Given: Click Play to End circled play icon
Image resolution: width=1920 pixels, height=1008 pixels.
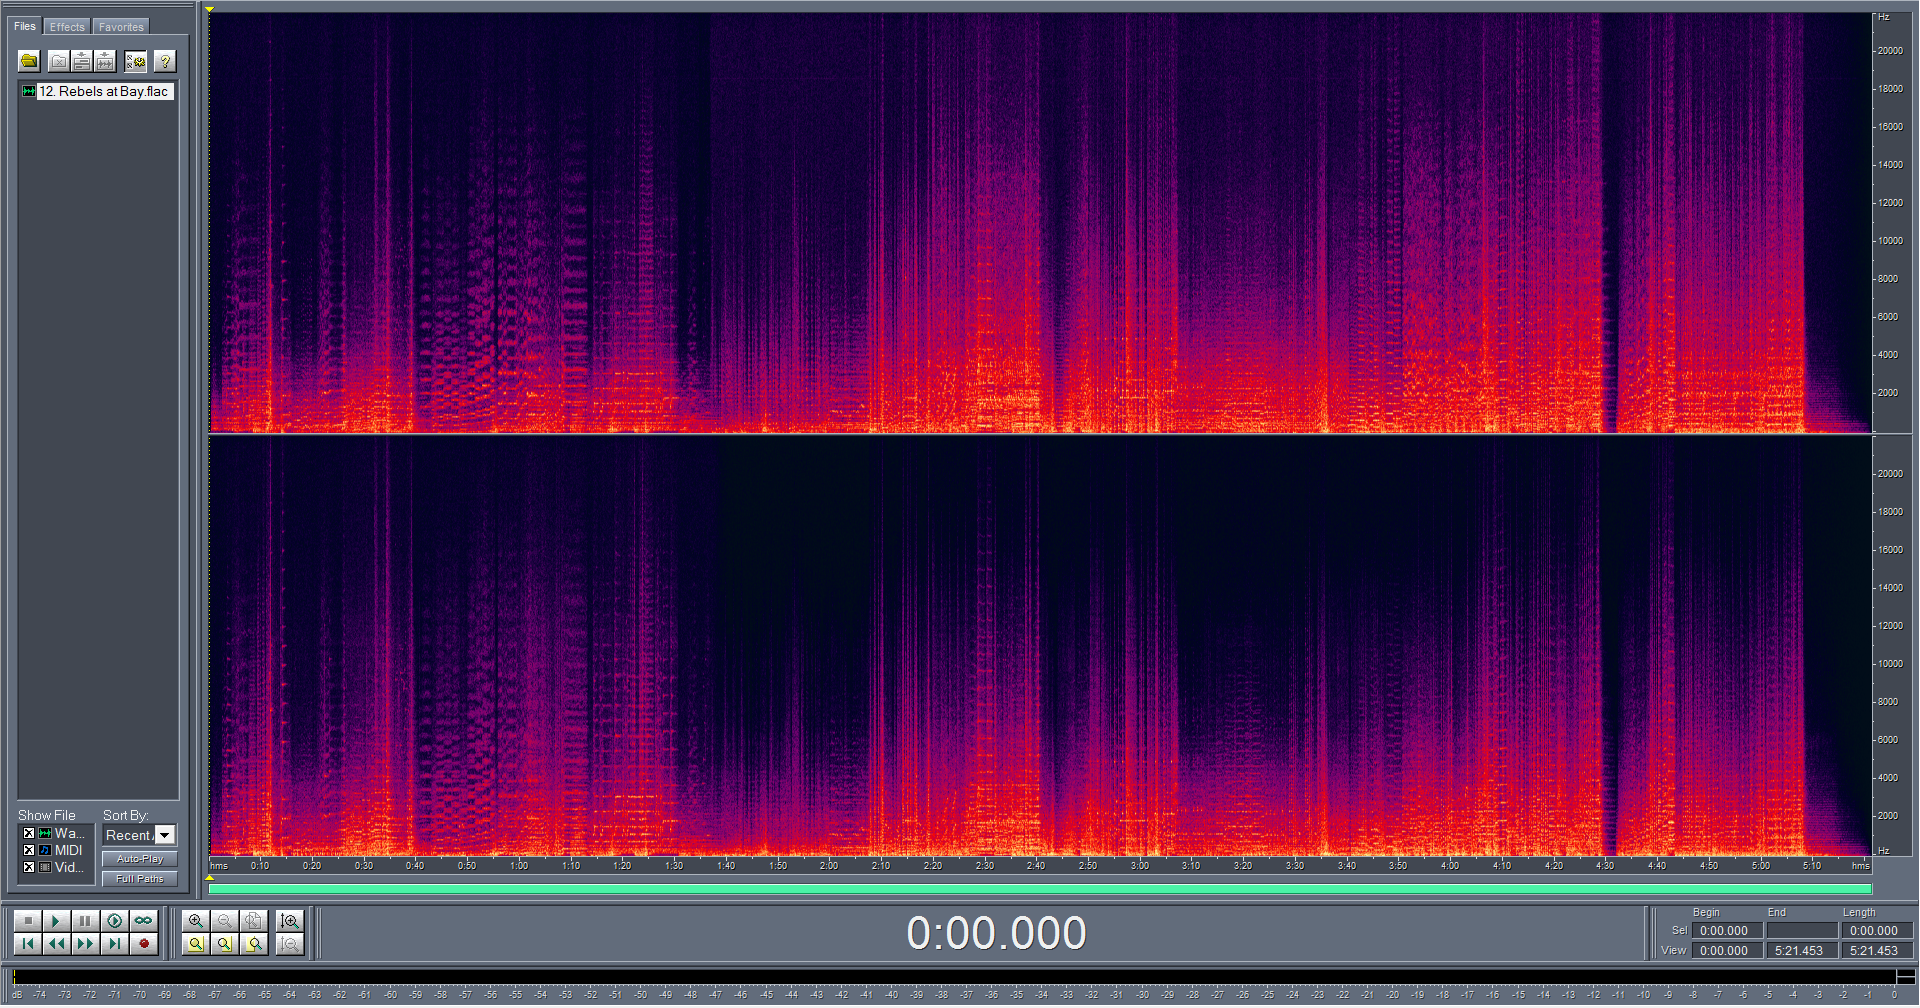Looking at the screenshot, I should tap(115, 921).
